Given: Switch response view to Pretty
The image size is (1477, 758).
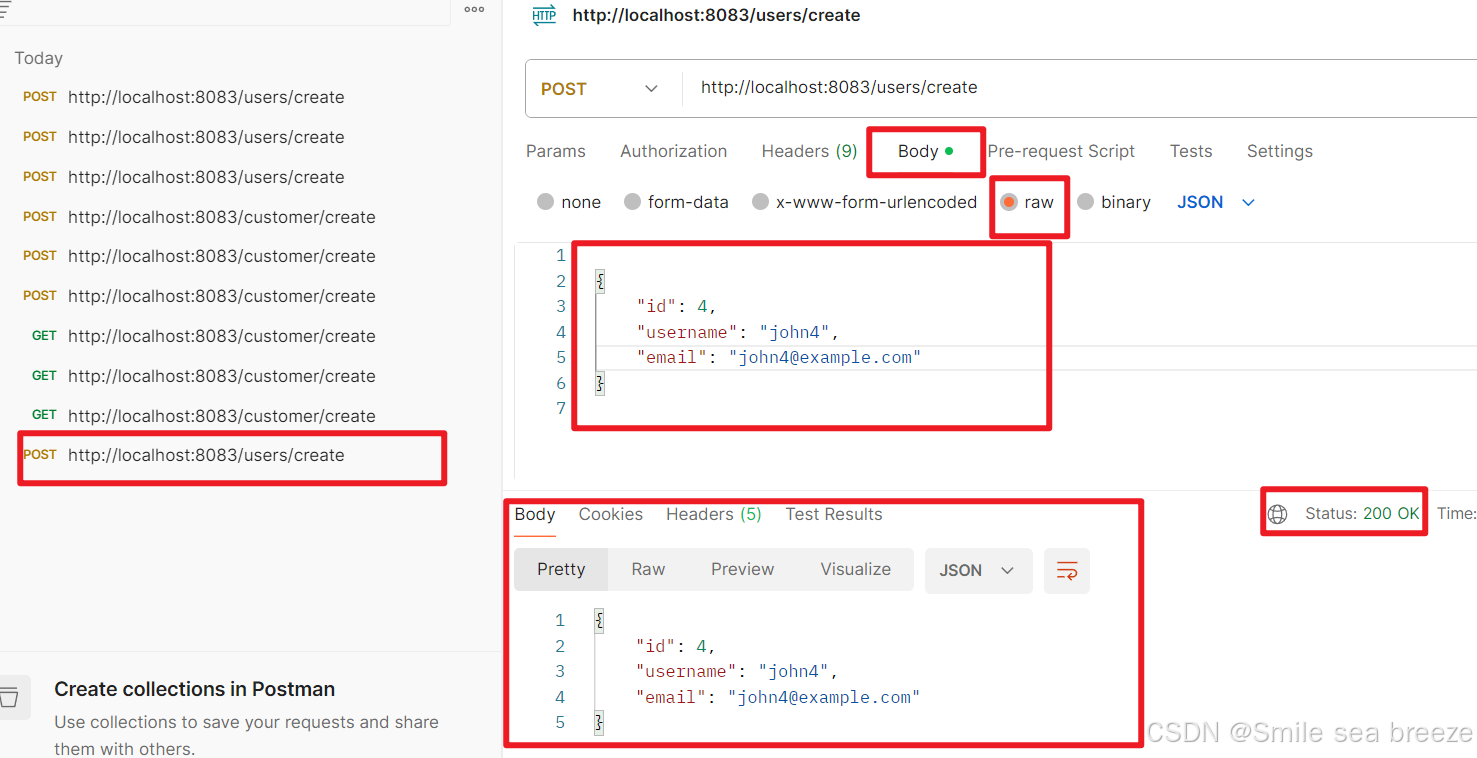Looking at the screenshot, I should [x=561, y=569].
